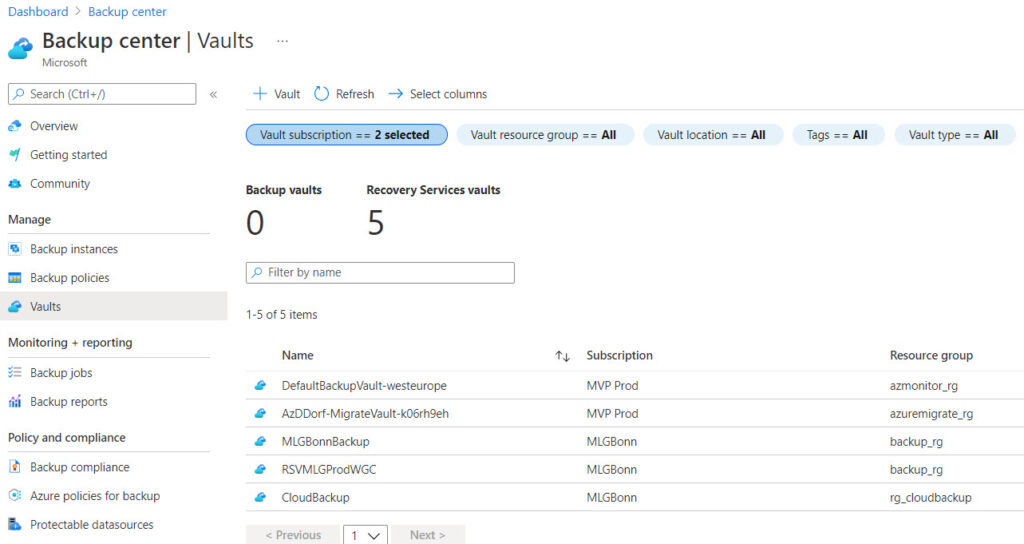Open Tags filter pill
This screenshot has width=1024, height=544.
838,135
